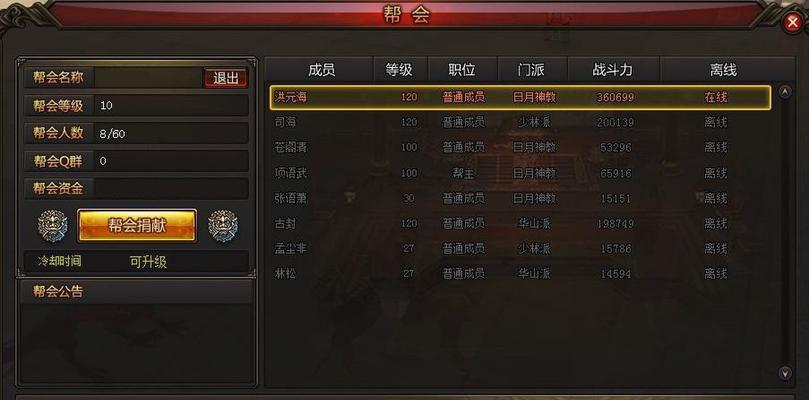This screenshot has width=809, height=400.
Task: Click scroll down arrow in member list
Action: [785, 372]
